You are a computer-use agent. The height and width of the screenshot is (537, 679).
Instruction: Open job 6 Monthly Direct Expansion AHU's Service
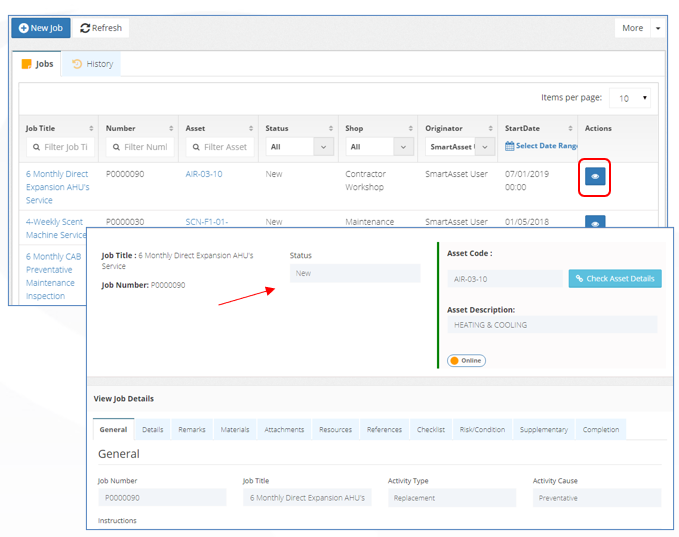point(57,187)
